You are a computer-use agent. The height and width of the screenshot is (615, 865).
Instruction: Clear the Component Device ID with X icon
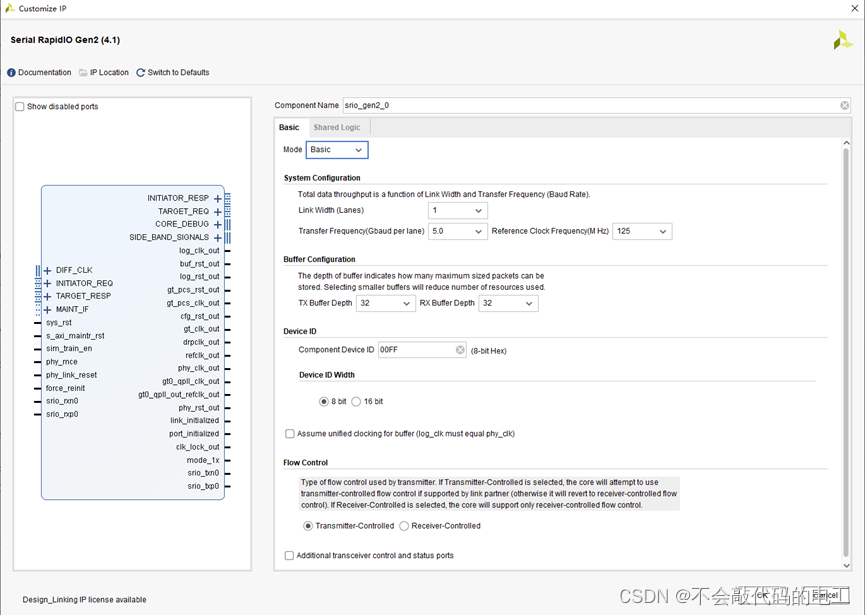460,350
